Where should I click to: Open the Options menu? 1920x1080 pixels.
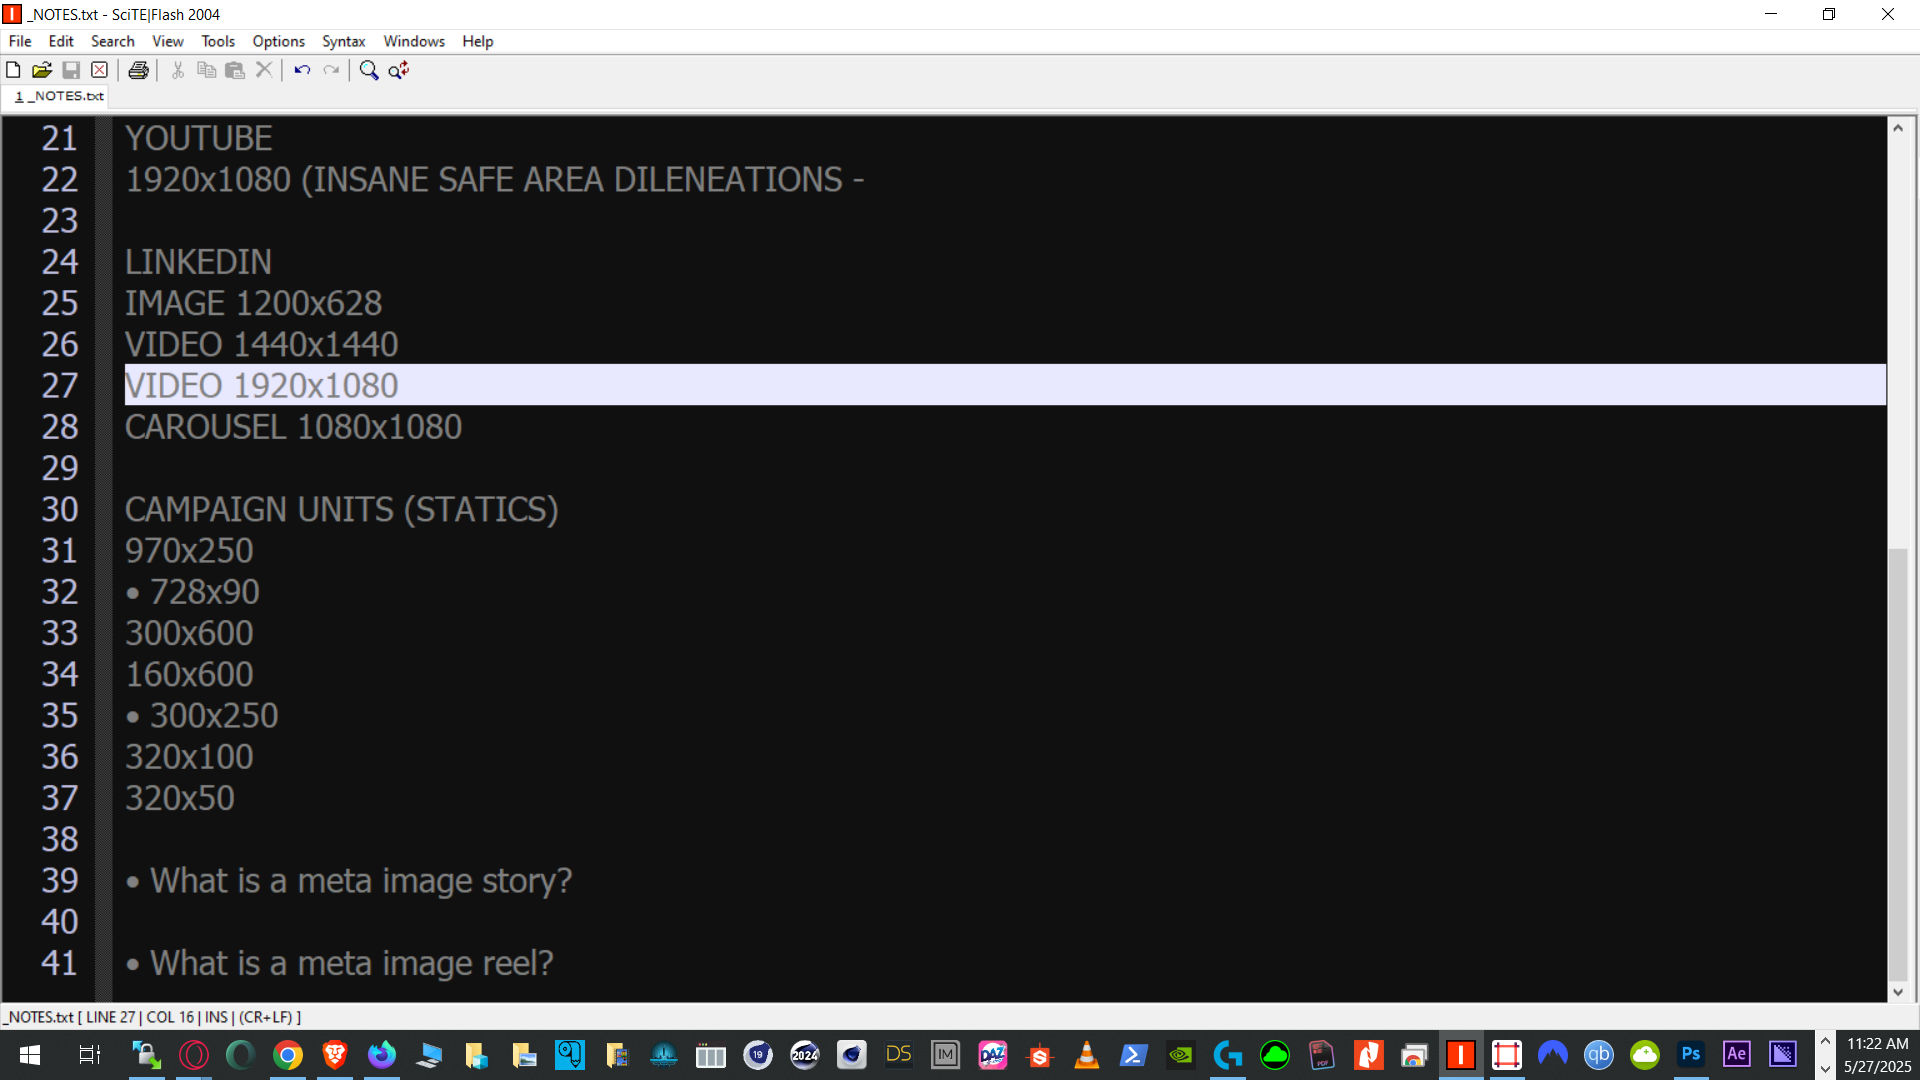click(x=278, y=41)
